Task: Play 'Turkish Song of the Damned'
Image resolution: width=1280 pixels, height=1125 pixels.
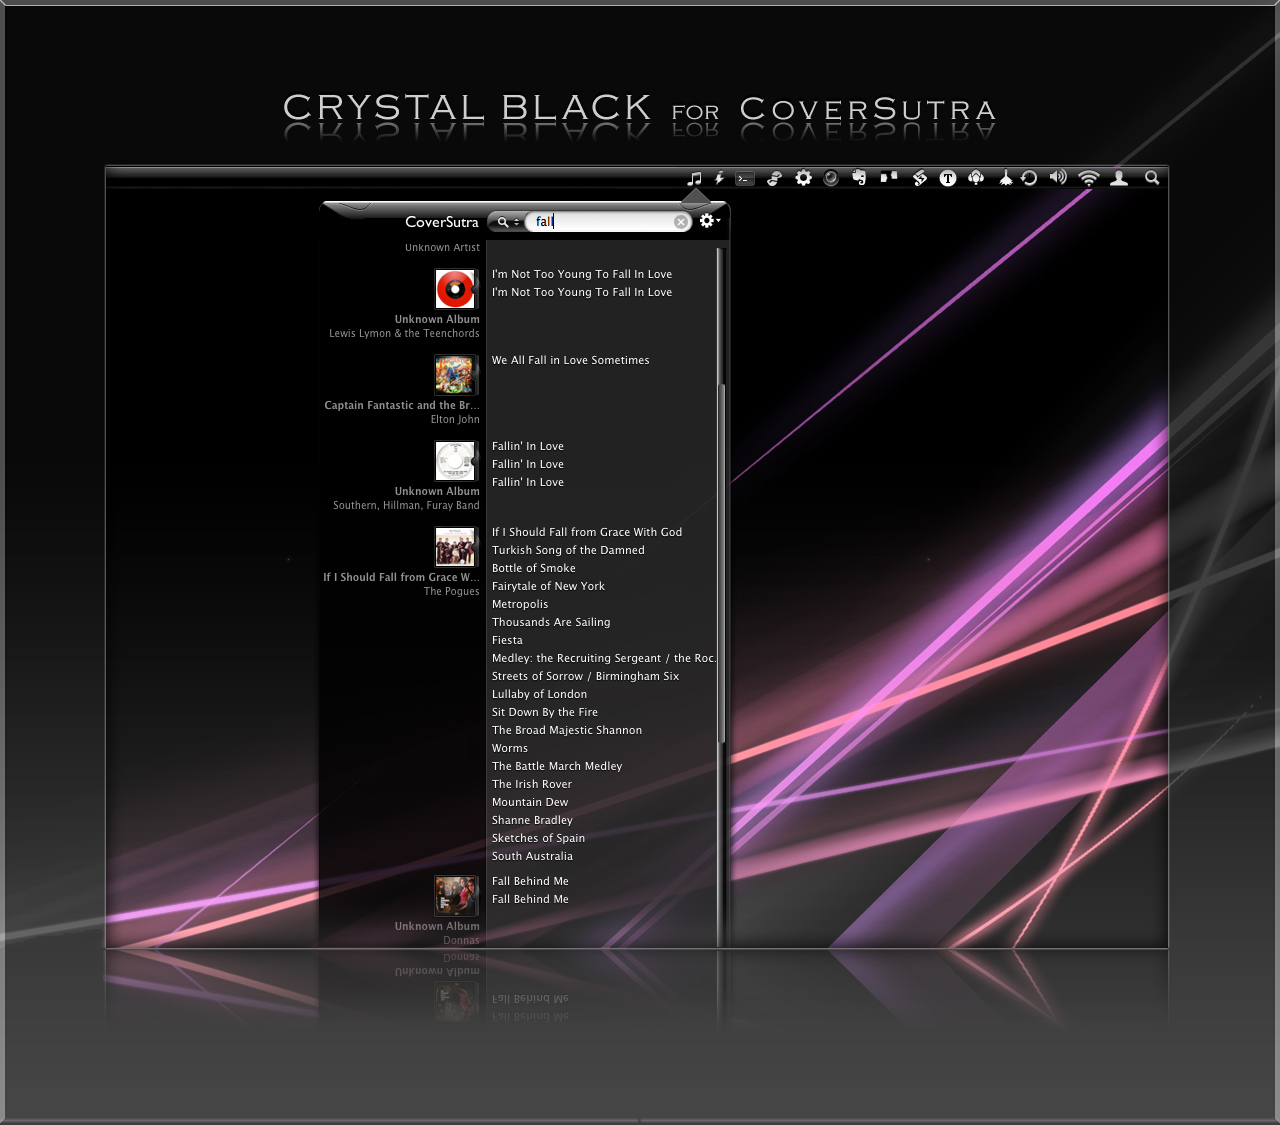Action: 568,550
